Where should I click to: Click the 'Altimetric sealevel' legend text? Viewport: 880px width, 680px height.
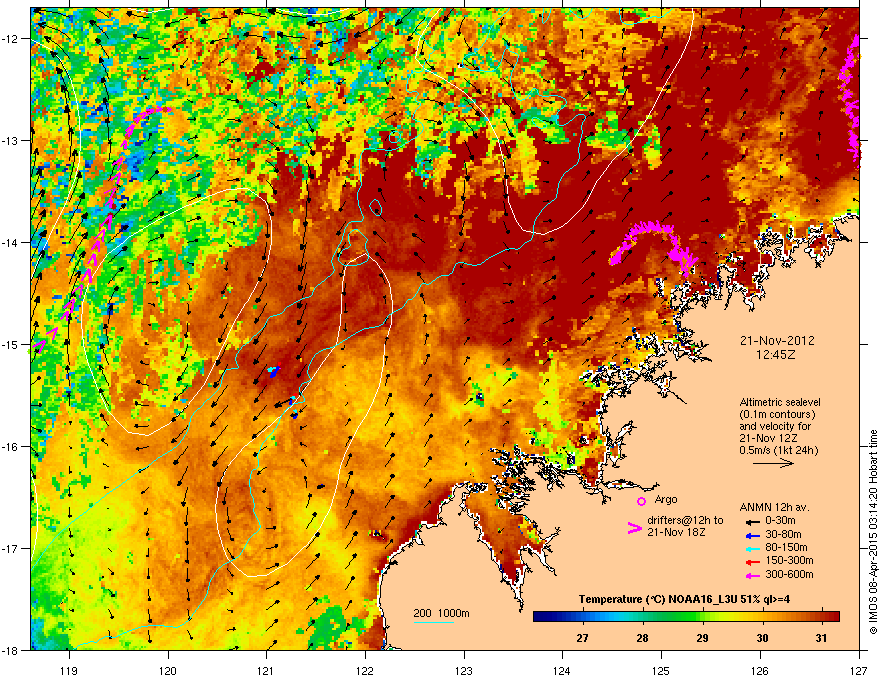point(780,402)
